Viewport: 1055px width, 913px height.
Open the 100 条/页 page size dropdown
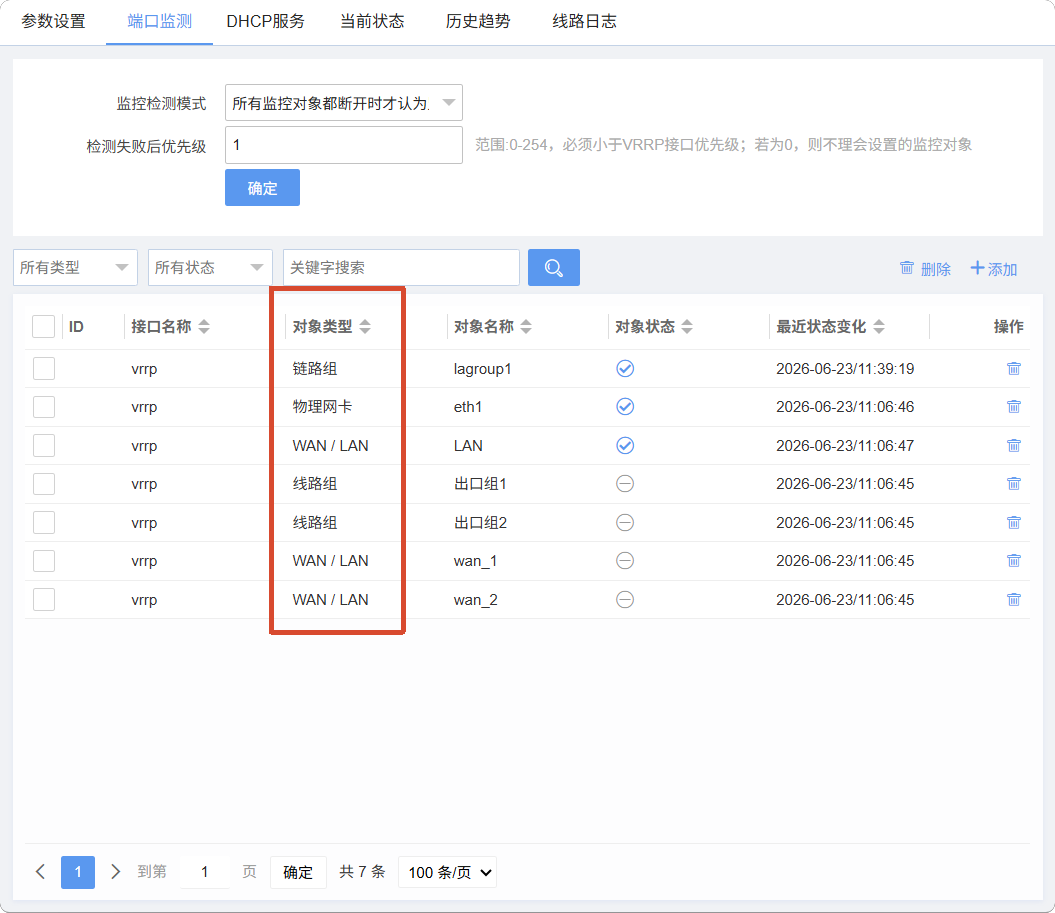pyautogui.click(x=447, y=873)
